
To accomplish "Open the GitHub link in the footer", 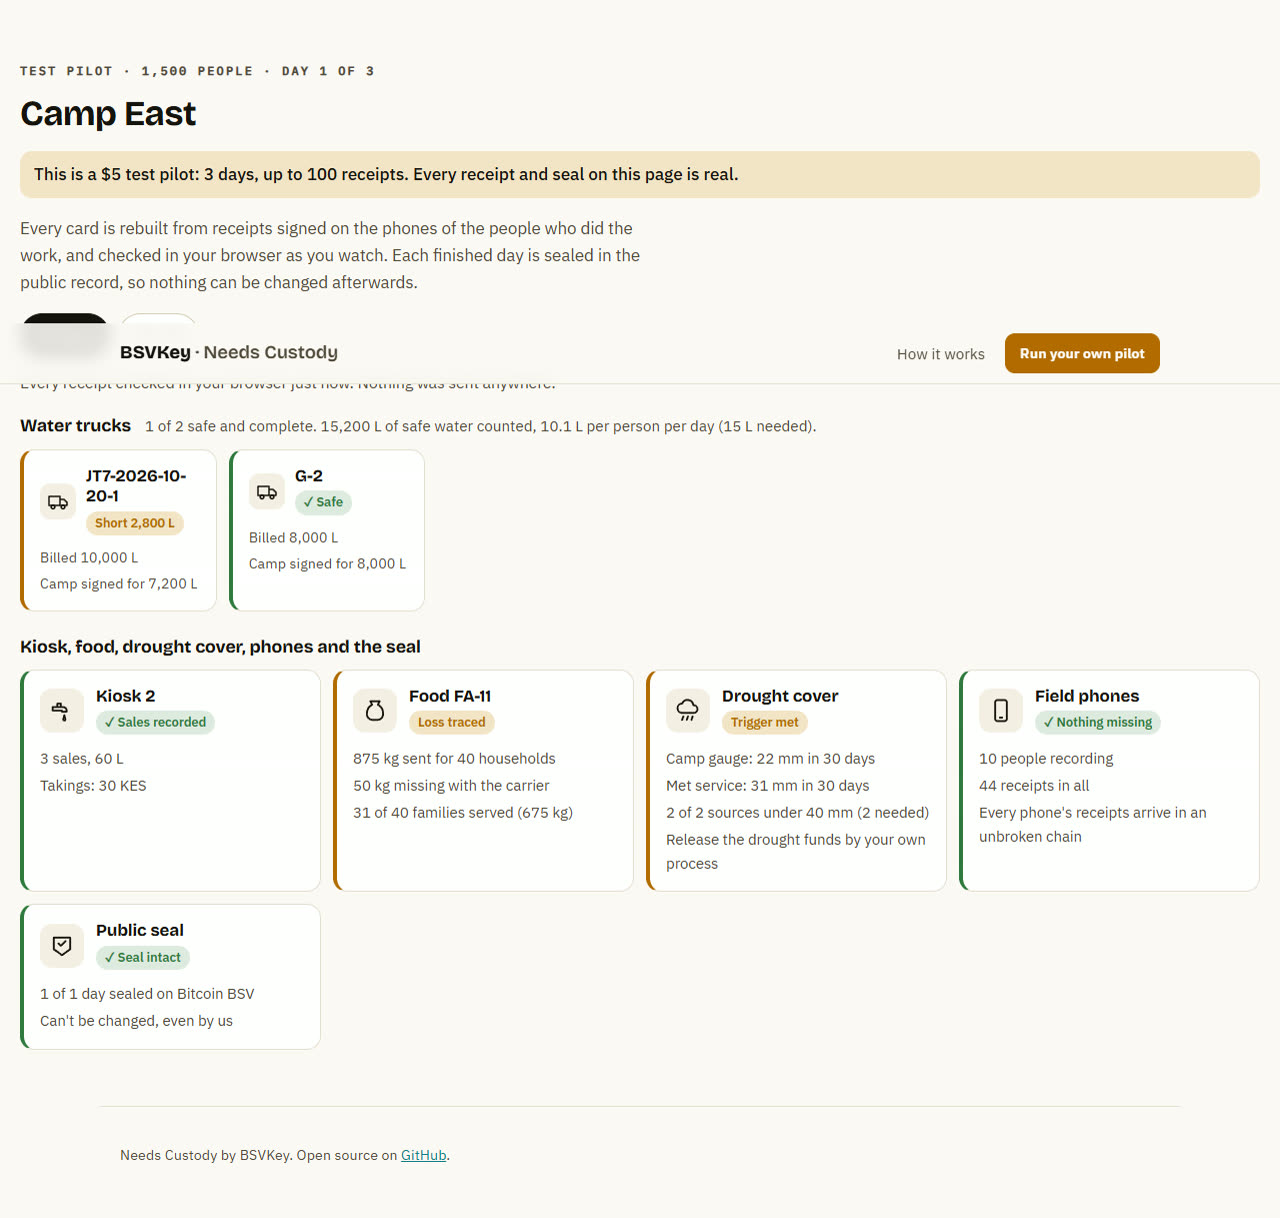I will tap(424, 1155).
